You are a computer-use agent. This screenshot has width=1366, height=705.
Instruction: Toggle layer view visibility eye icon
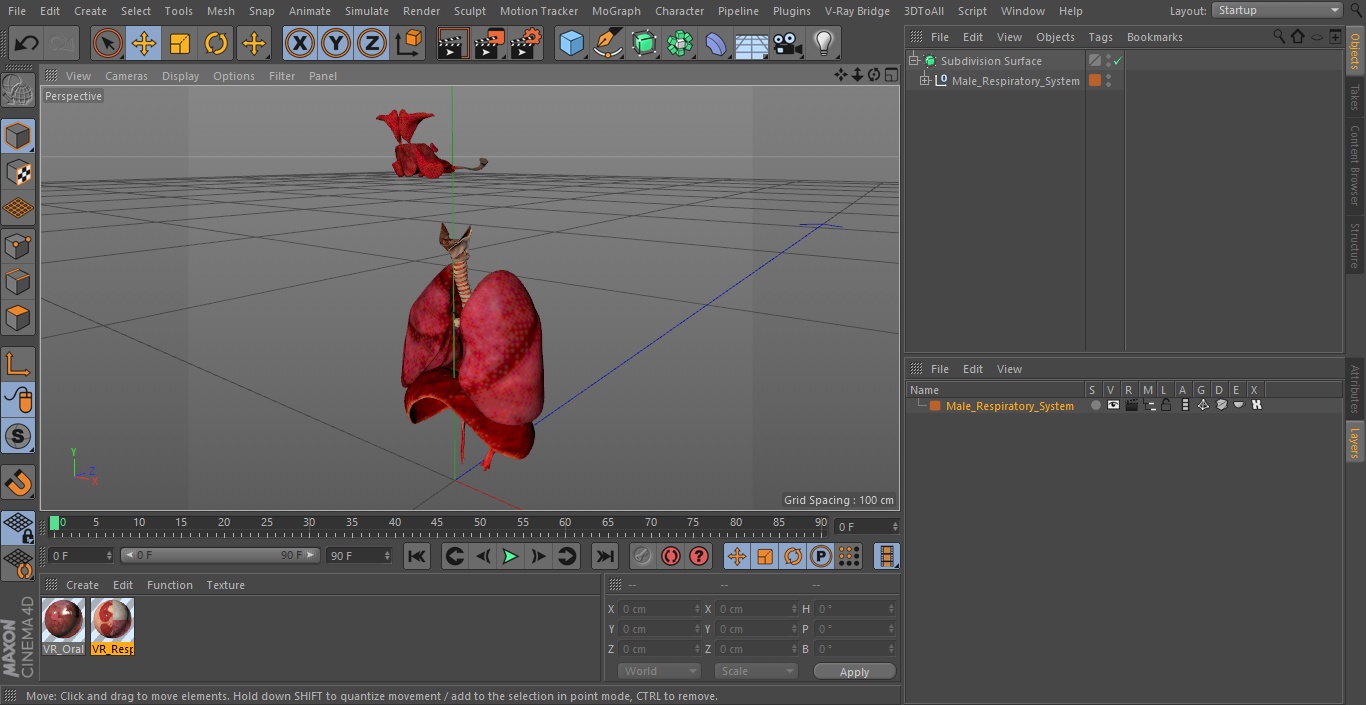click(x=1113, y=405)
